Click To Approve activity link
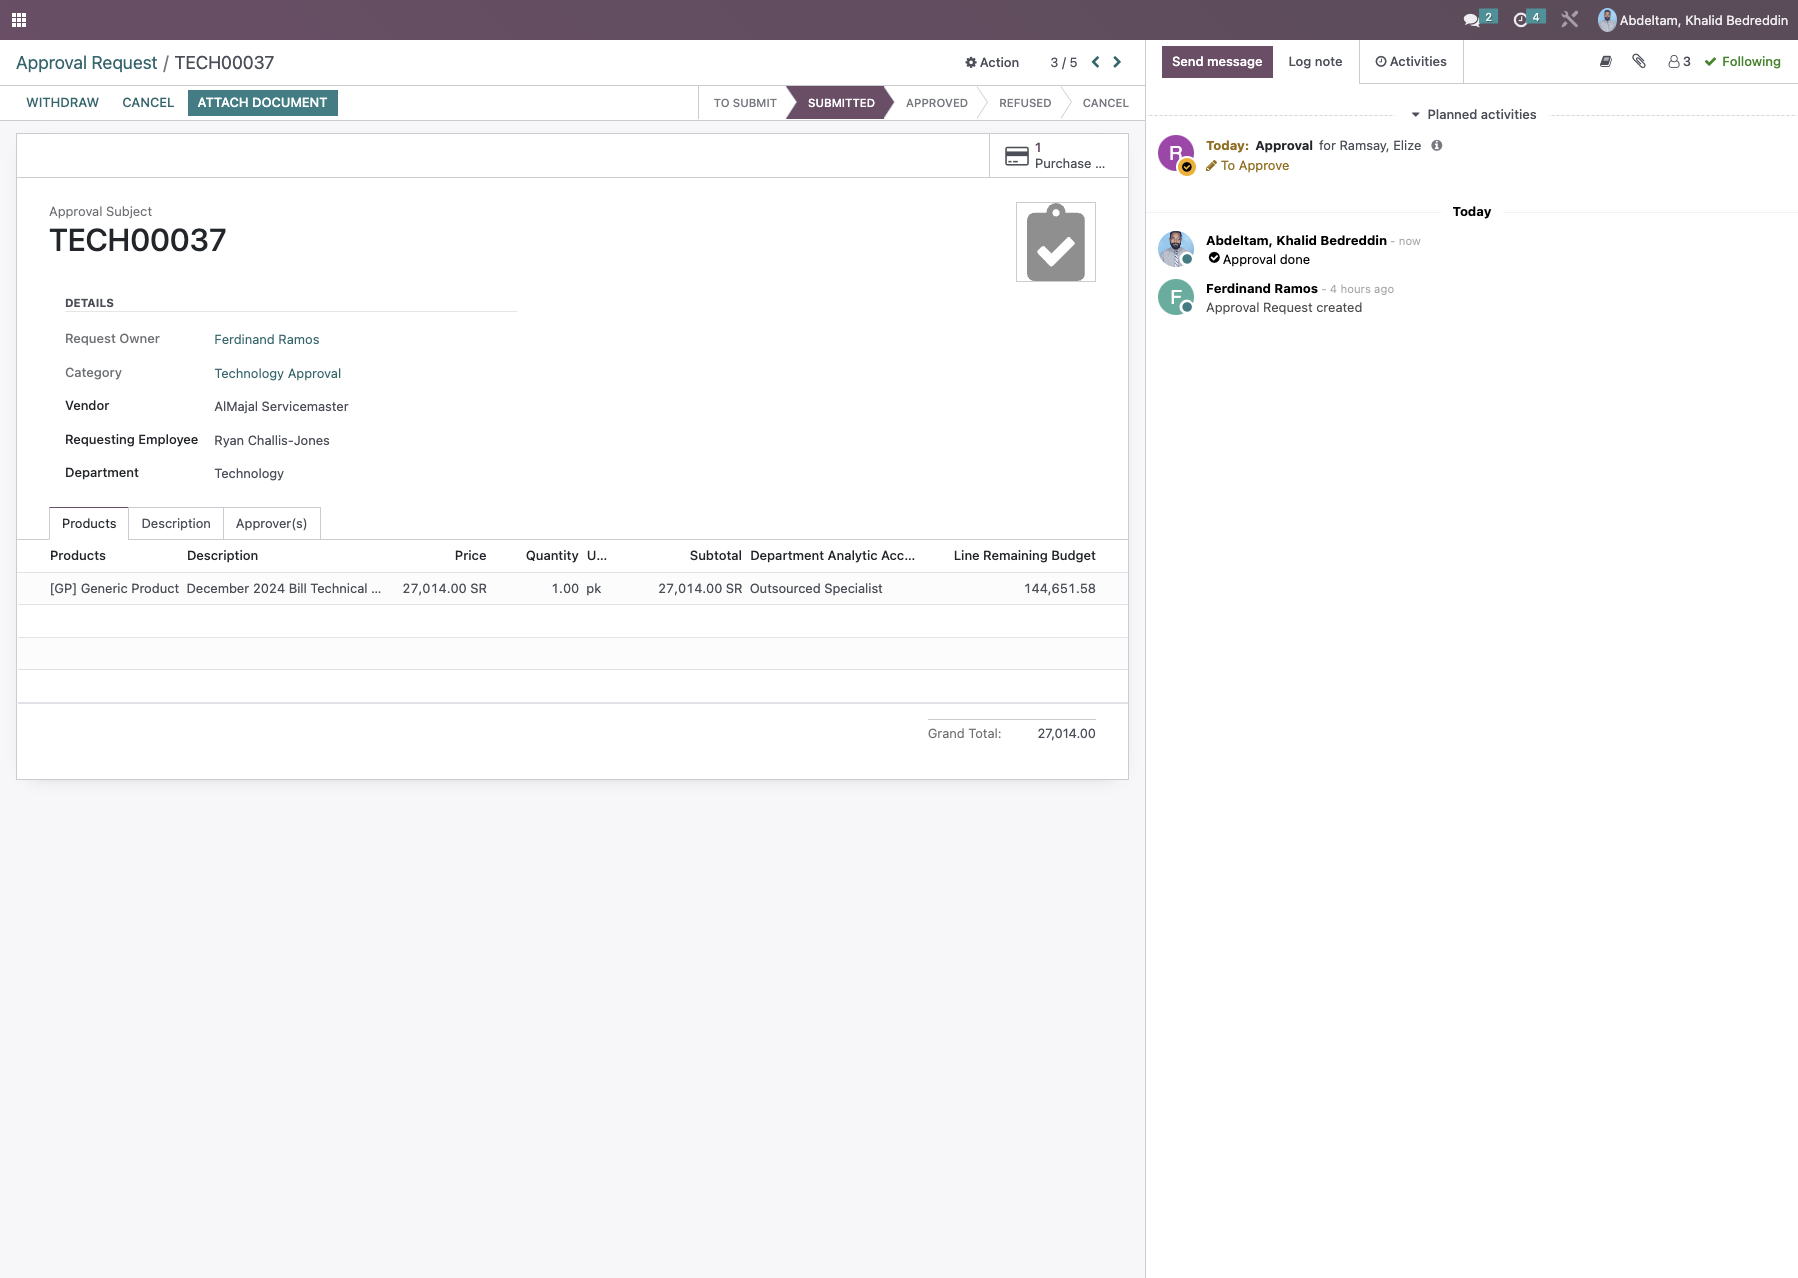Image resolution: width=1798 pixels, height=1278 pixels. (x=1247, y=166)
